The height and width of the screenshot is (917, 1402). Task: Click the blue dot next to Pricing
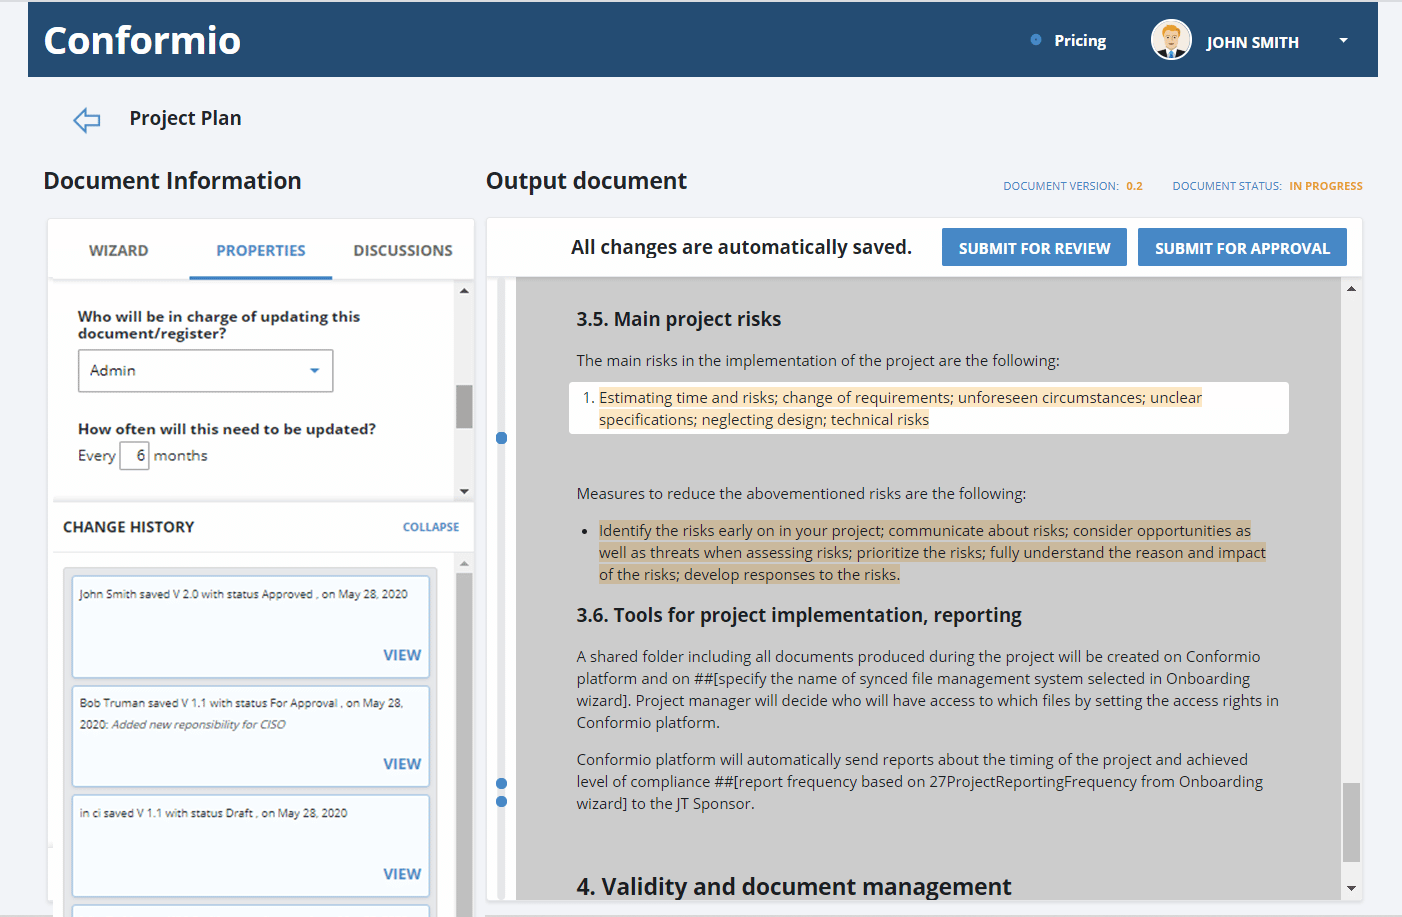point(1036,40)
